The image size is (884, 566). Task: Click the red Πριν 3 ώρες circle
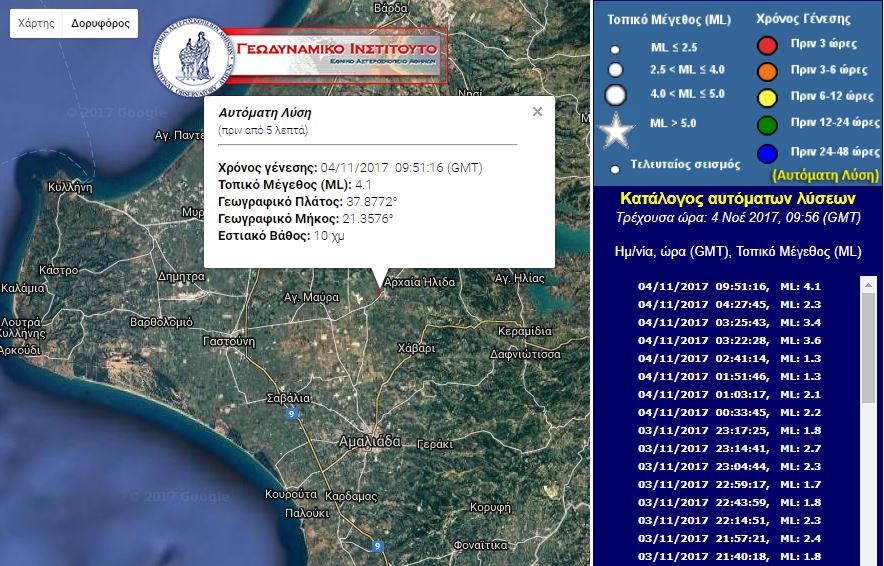pyautogui.click(x=767, y=44)
